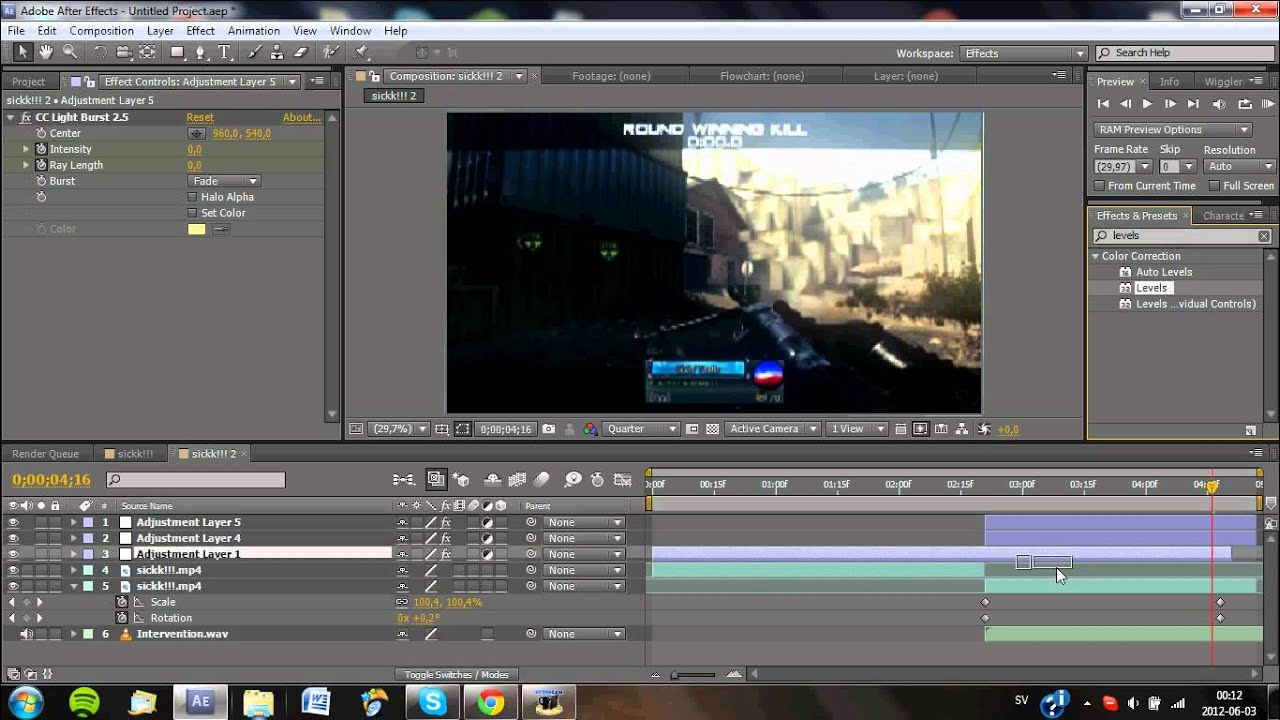Select the Rectangle shape tool

[x=178, y=52]
